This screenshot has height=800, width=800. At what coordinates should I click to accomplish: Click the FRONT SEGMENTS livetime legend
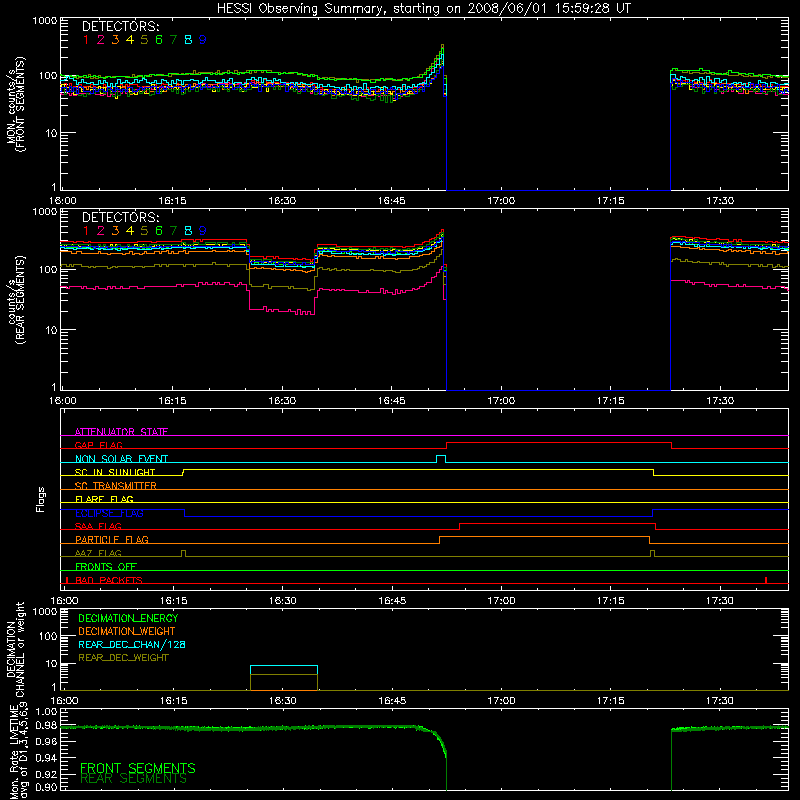(x=138, y=767)
